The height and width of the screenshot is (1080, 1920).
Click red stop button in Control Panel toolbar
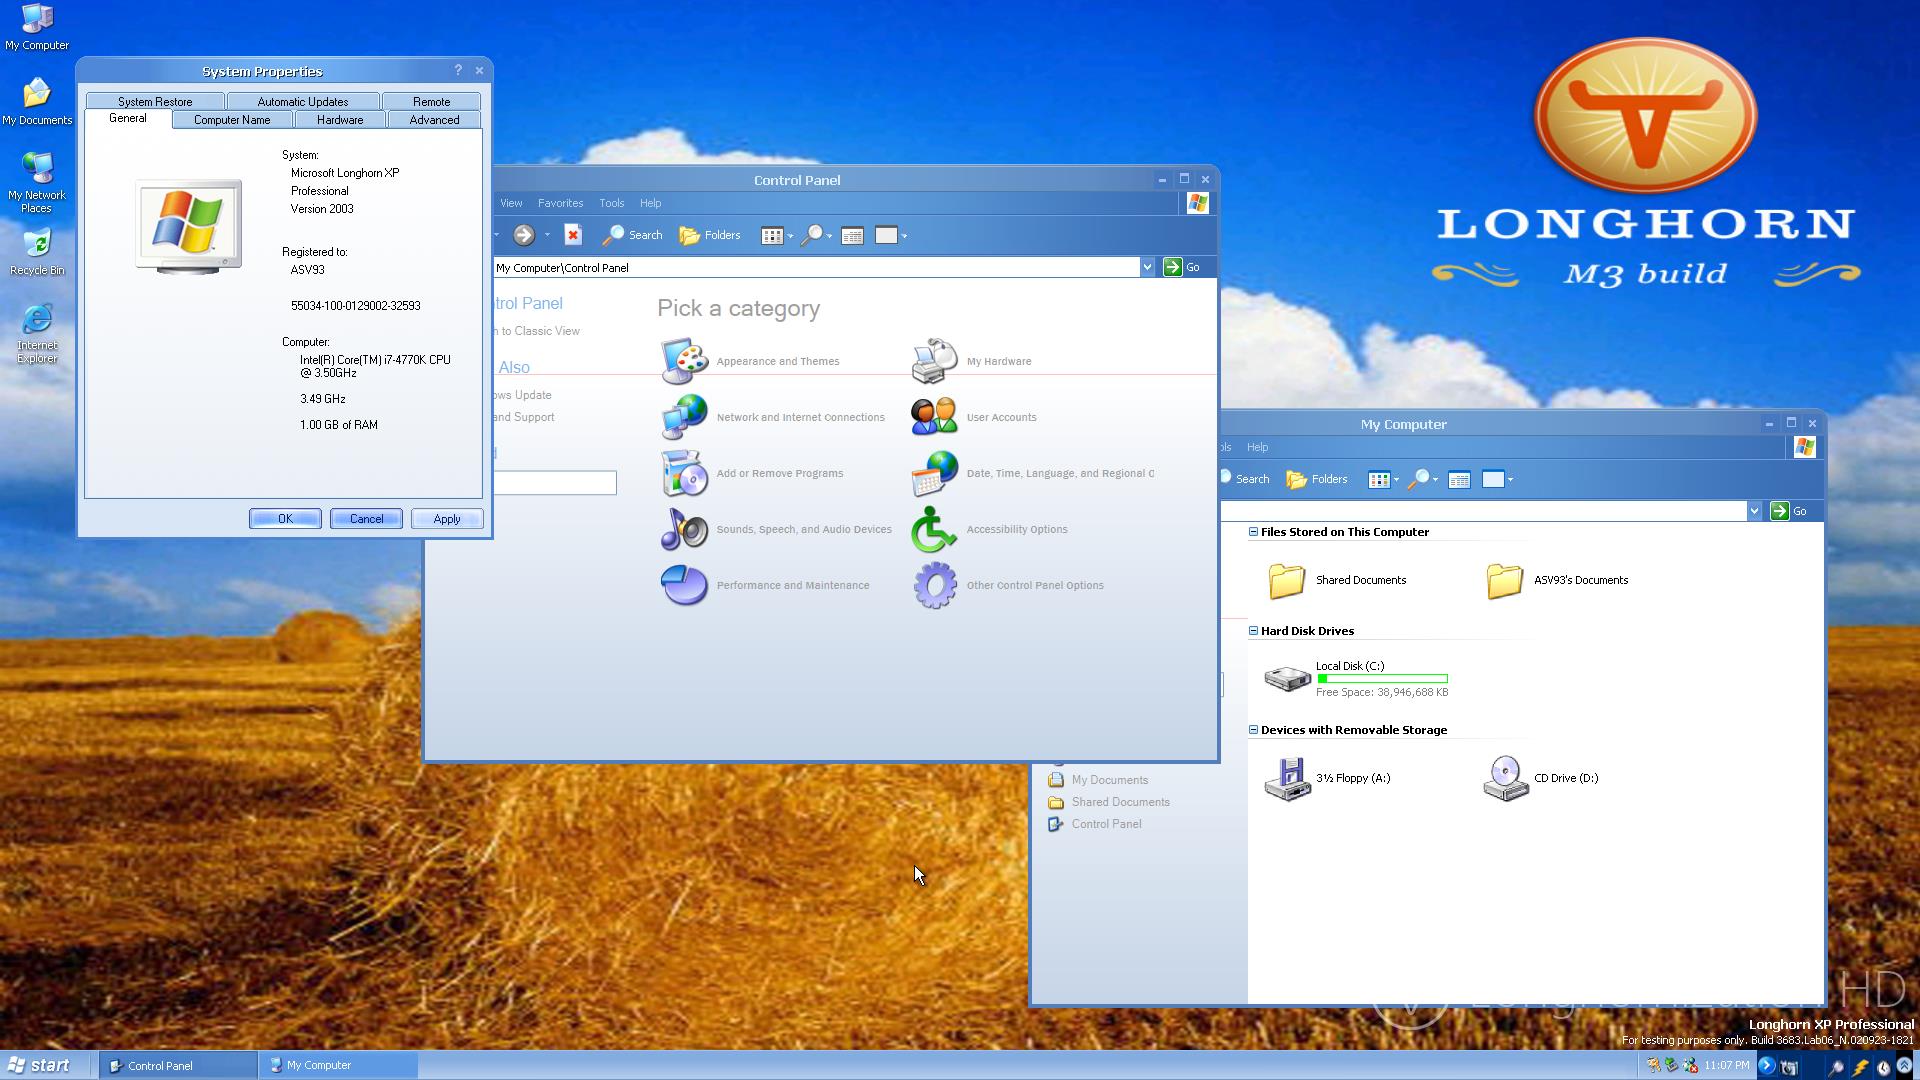pos(573,235)
